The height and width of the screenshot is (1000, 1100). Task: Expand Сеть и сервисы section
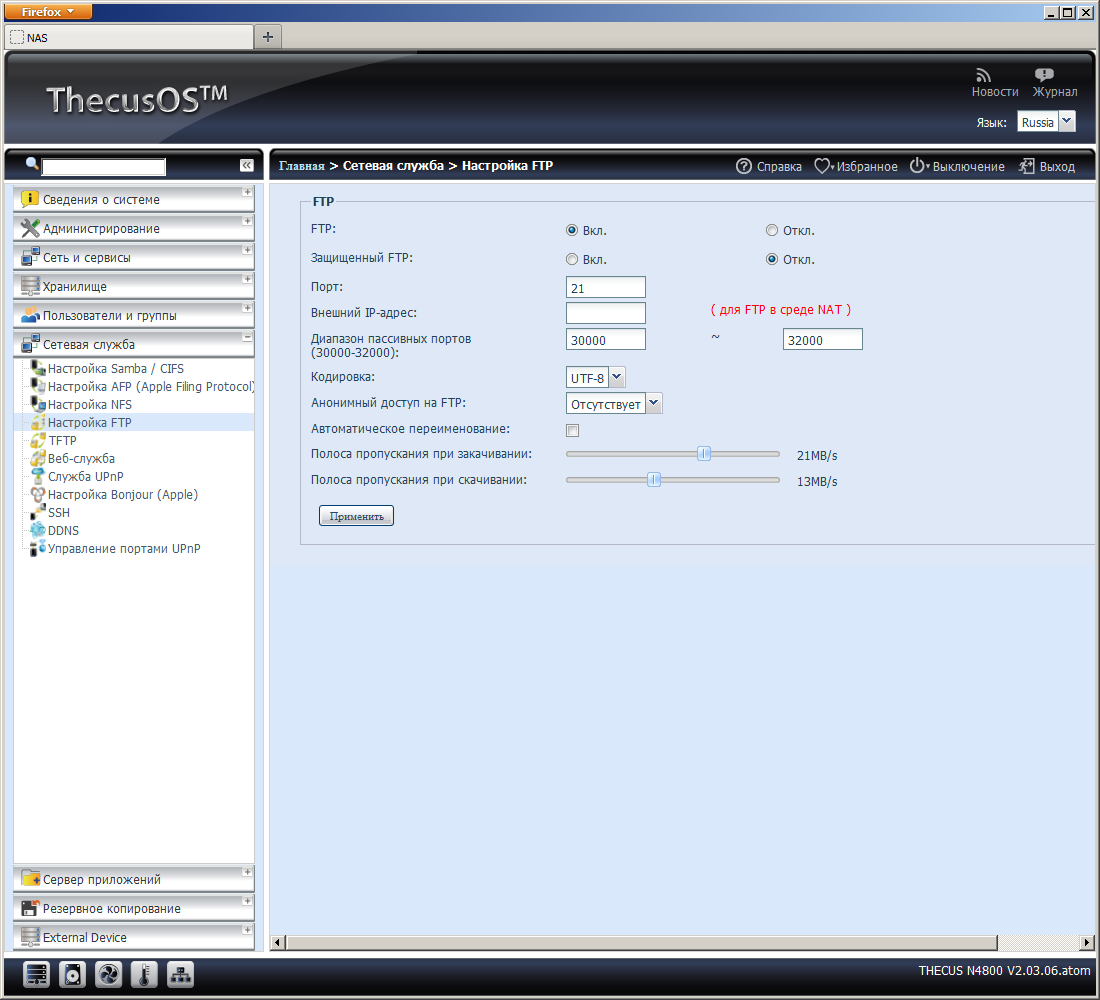tap(247, 250)
